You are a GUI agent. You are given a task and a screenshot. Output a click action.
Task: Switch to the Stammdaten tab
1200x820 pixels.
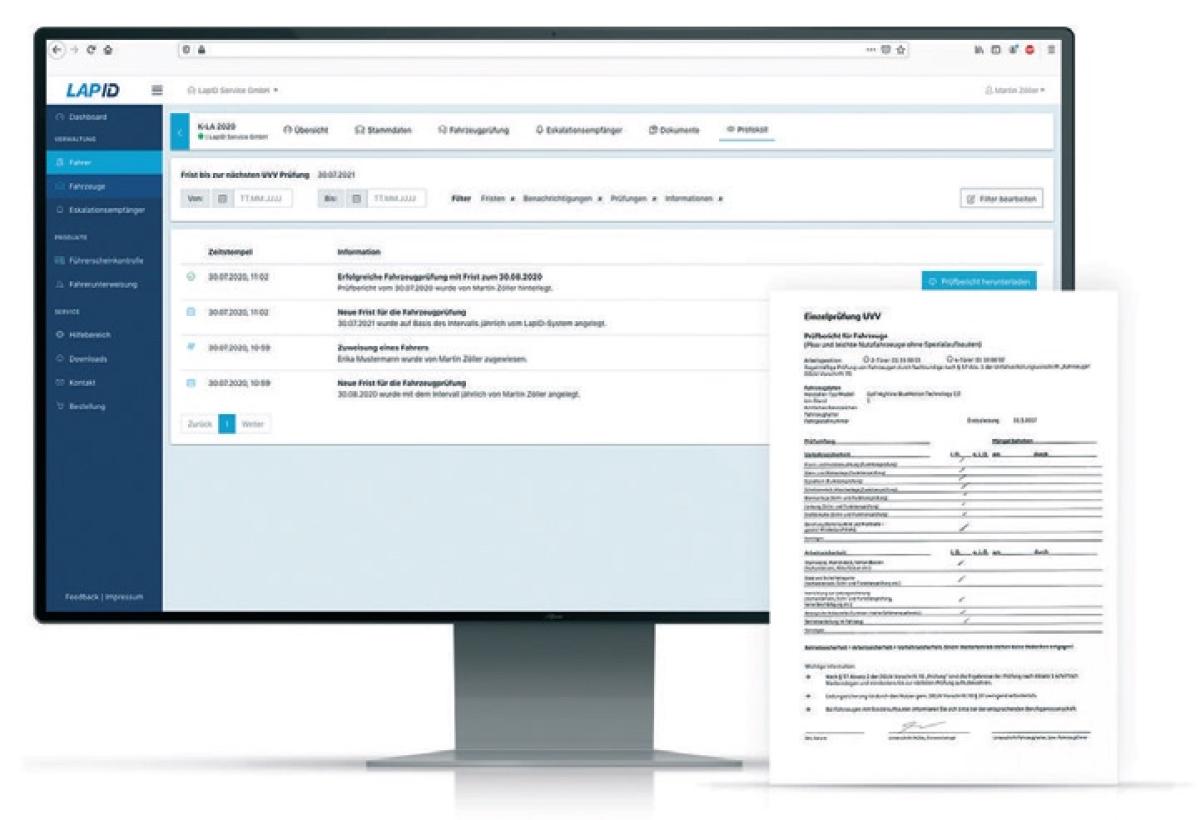[384, 130]
